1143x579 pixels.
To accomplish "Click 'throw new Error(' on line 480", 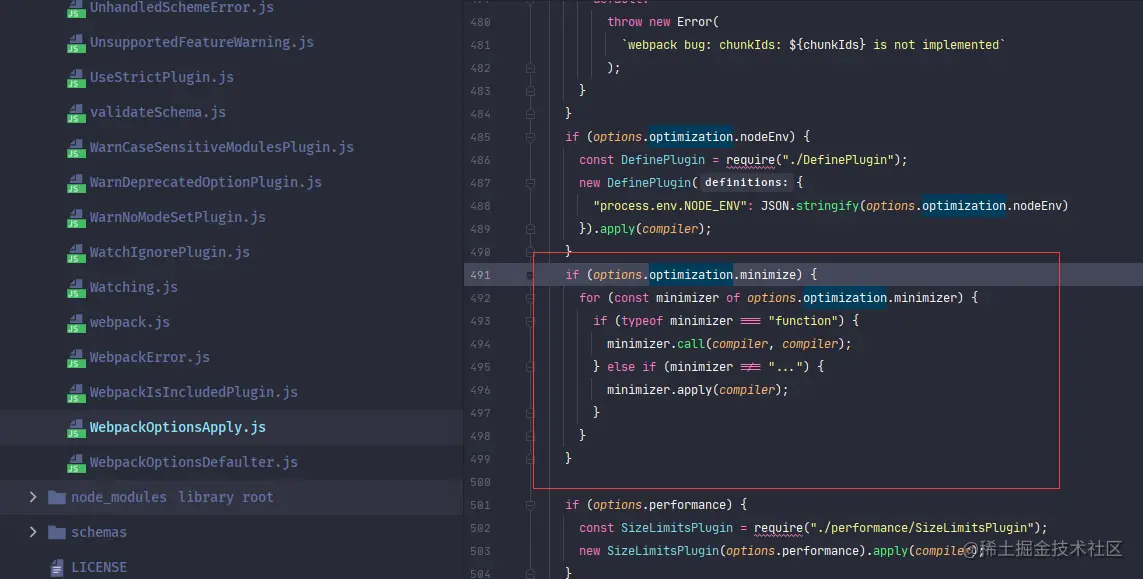I will 663,22.
